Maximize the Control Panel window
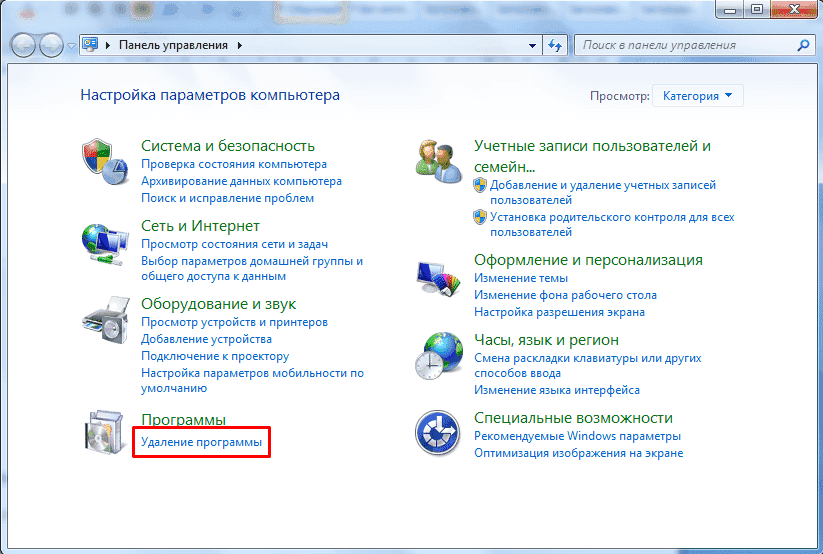 point(756,9)
